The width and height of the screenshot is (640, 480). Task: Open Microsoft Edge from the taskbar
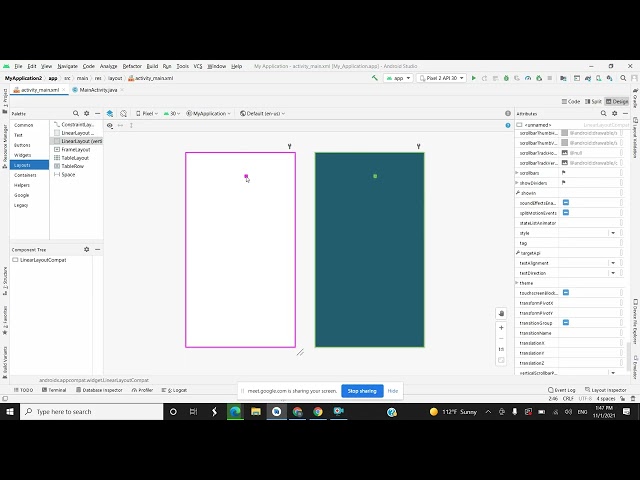(x=235, y=411)
